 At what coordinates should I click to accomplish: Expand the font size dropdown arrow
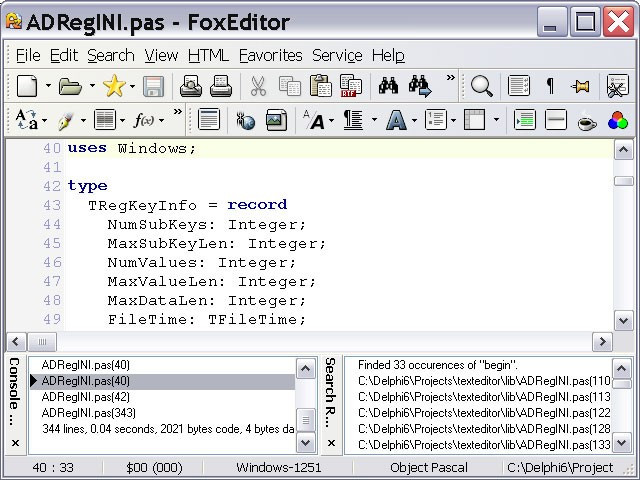[331, 120]
